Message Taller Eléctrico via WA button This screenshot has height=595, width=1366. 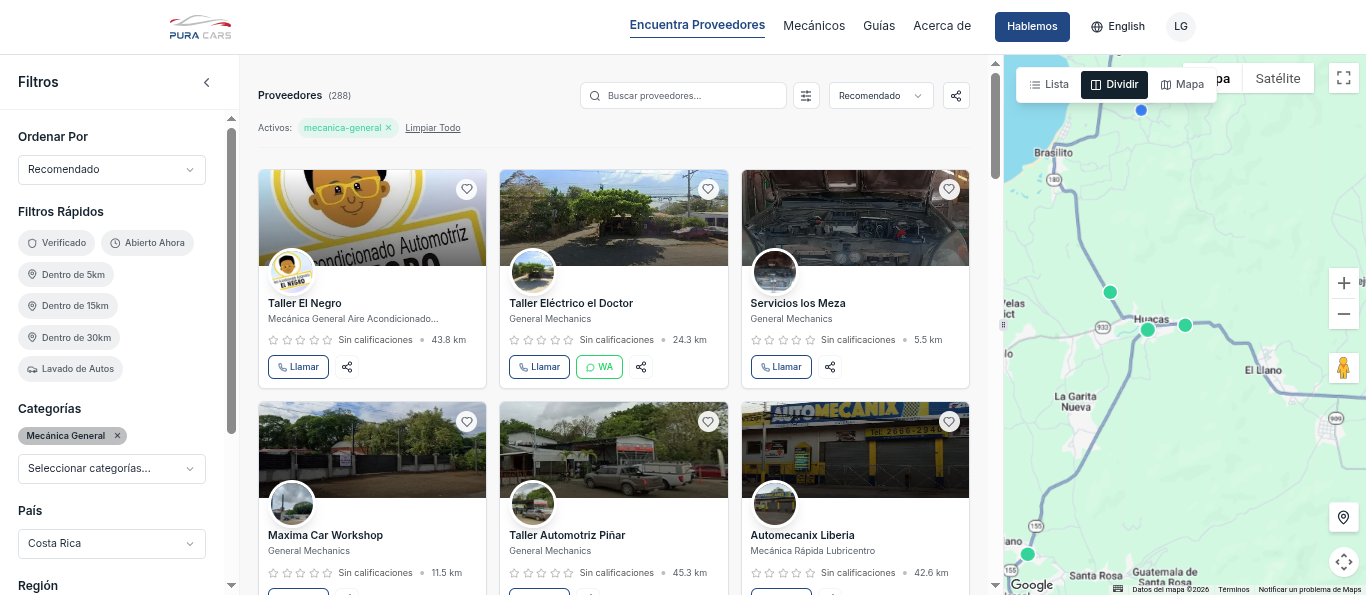[599, 367]
